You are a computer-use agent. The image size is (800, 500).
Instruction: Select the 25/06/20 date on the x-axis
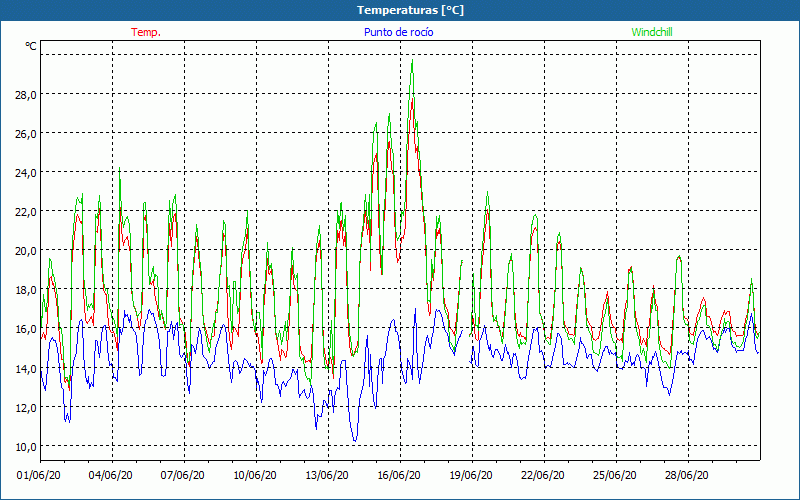pyautogui.click(x=616, y=476)
